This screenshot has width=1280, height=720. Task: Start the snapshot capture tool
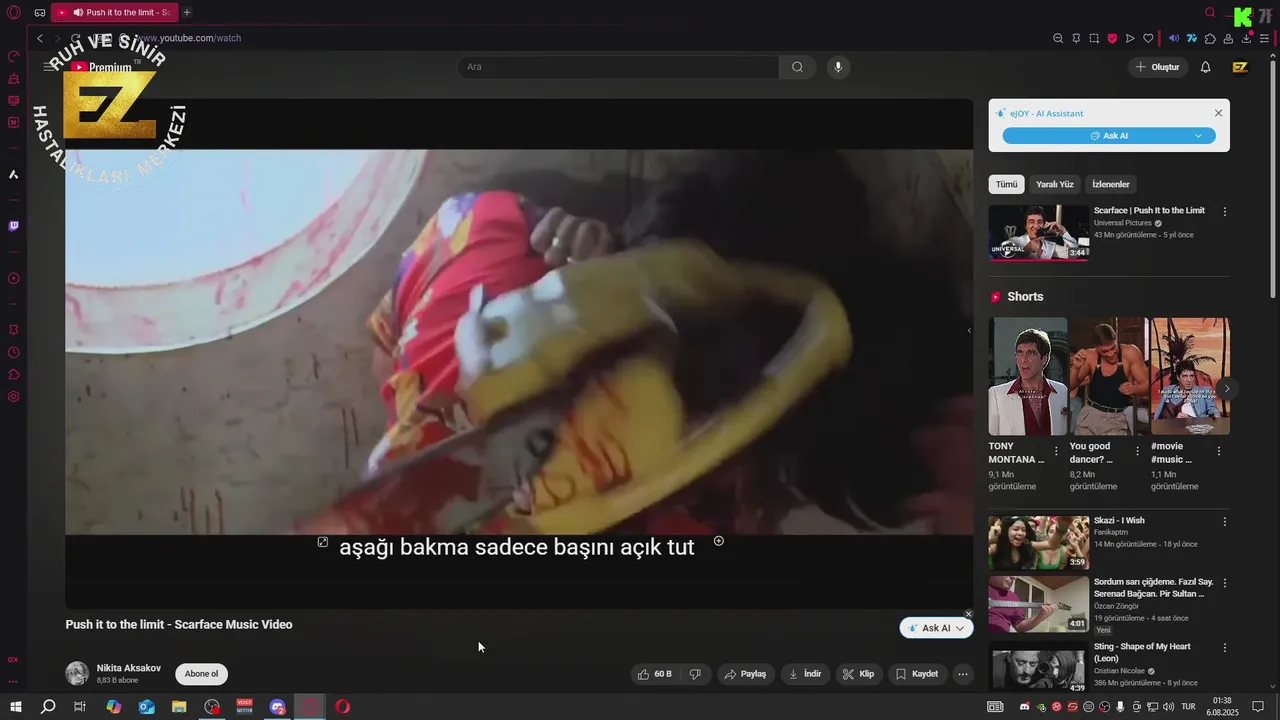tap(1094, 38)
